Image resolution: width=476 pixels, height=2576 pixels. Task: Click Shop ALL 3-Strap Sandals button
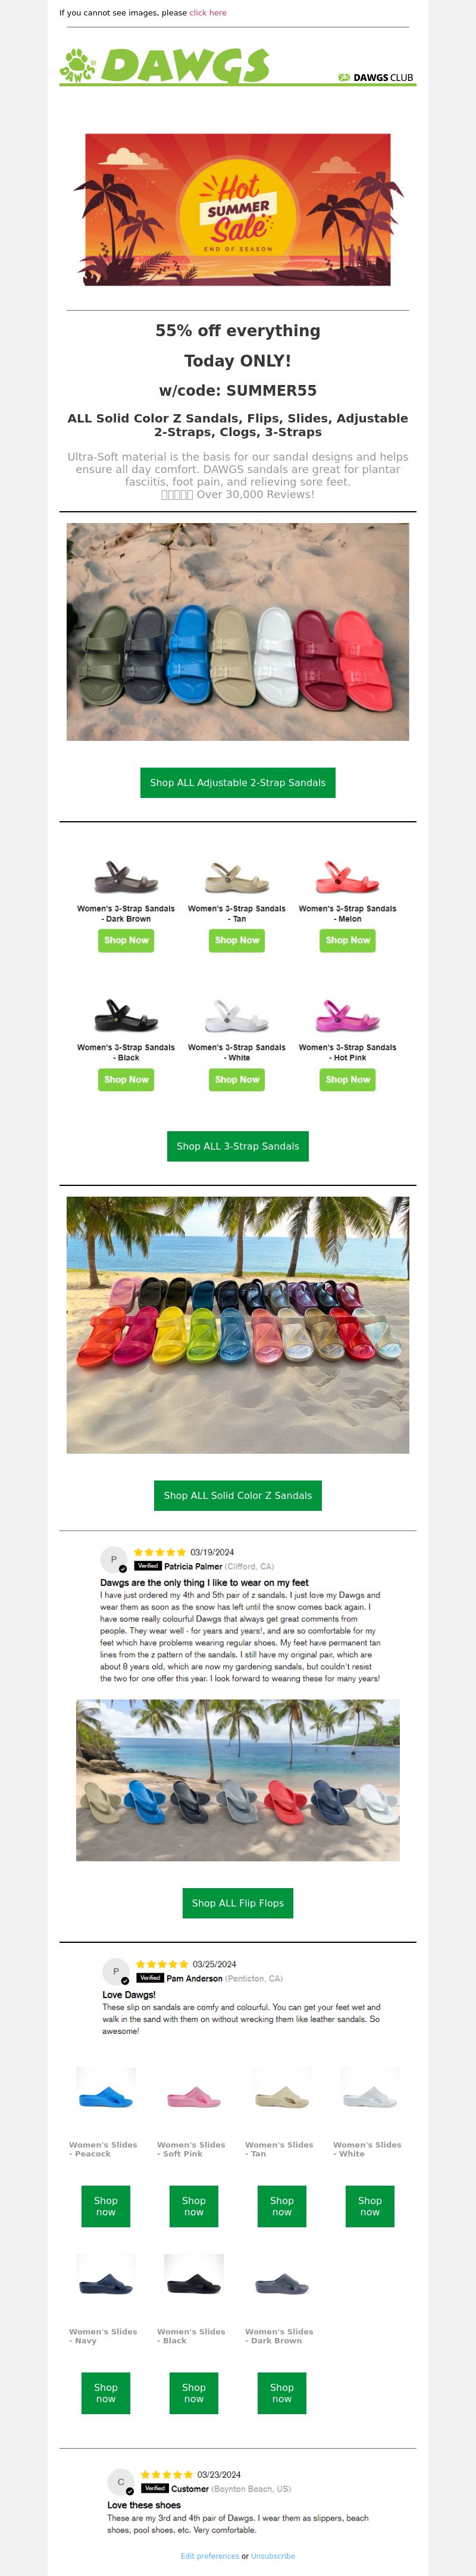click(x=238, y=1146)
